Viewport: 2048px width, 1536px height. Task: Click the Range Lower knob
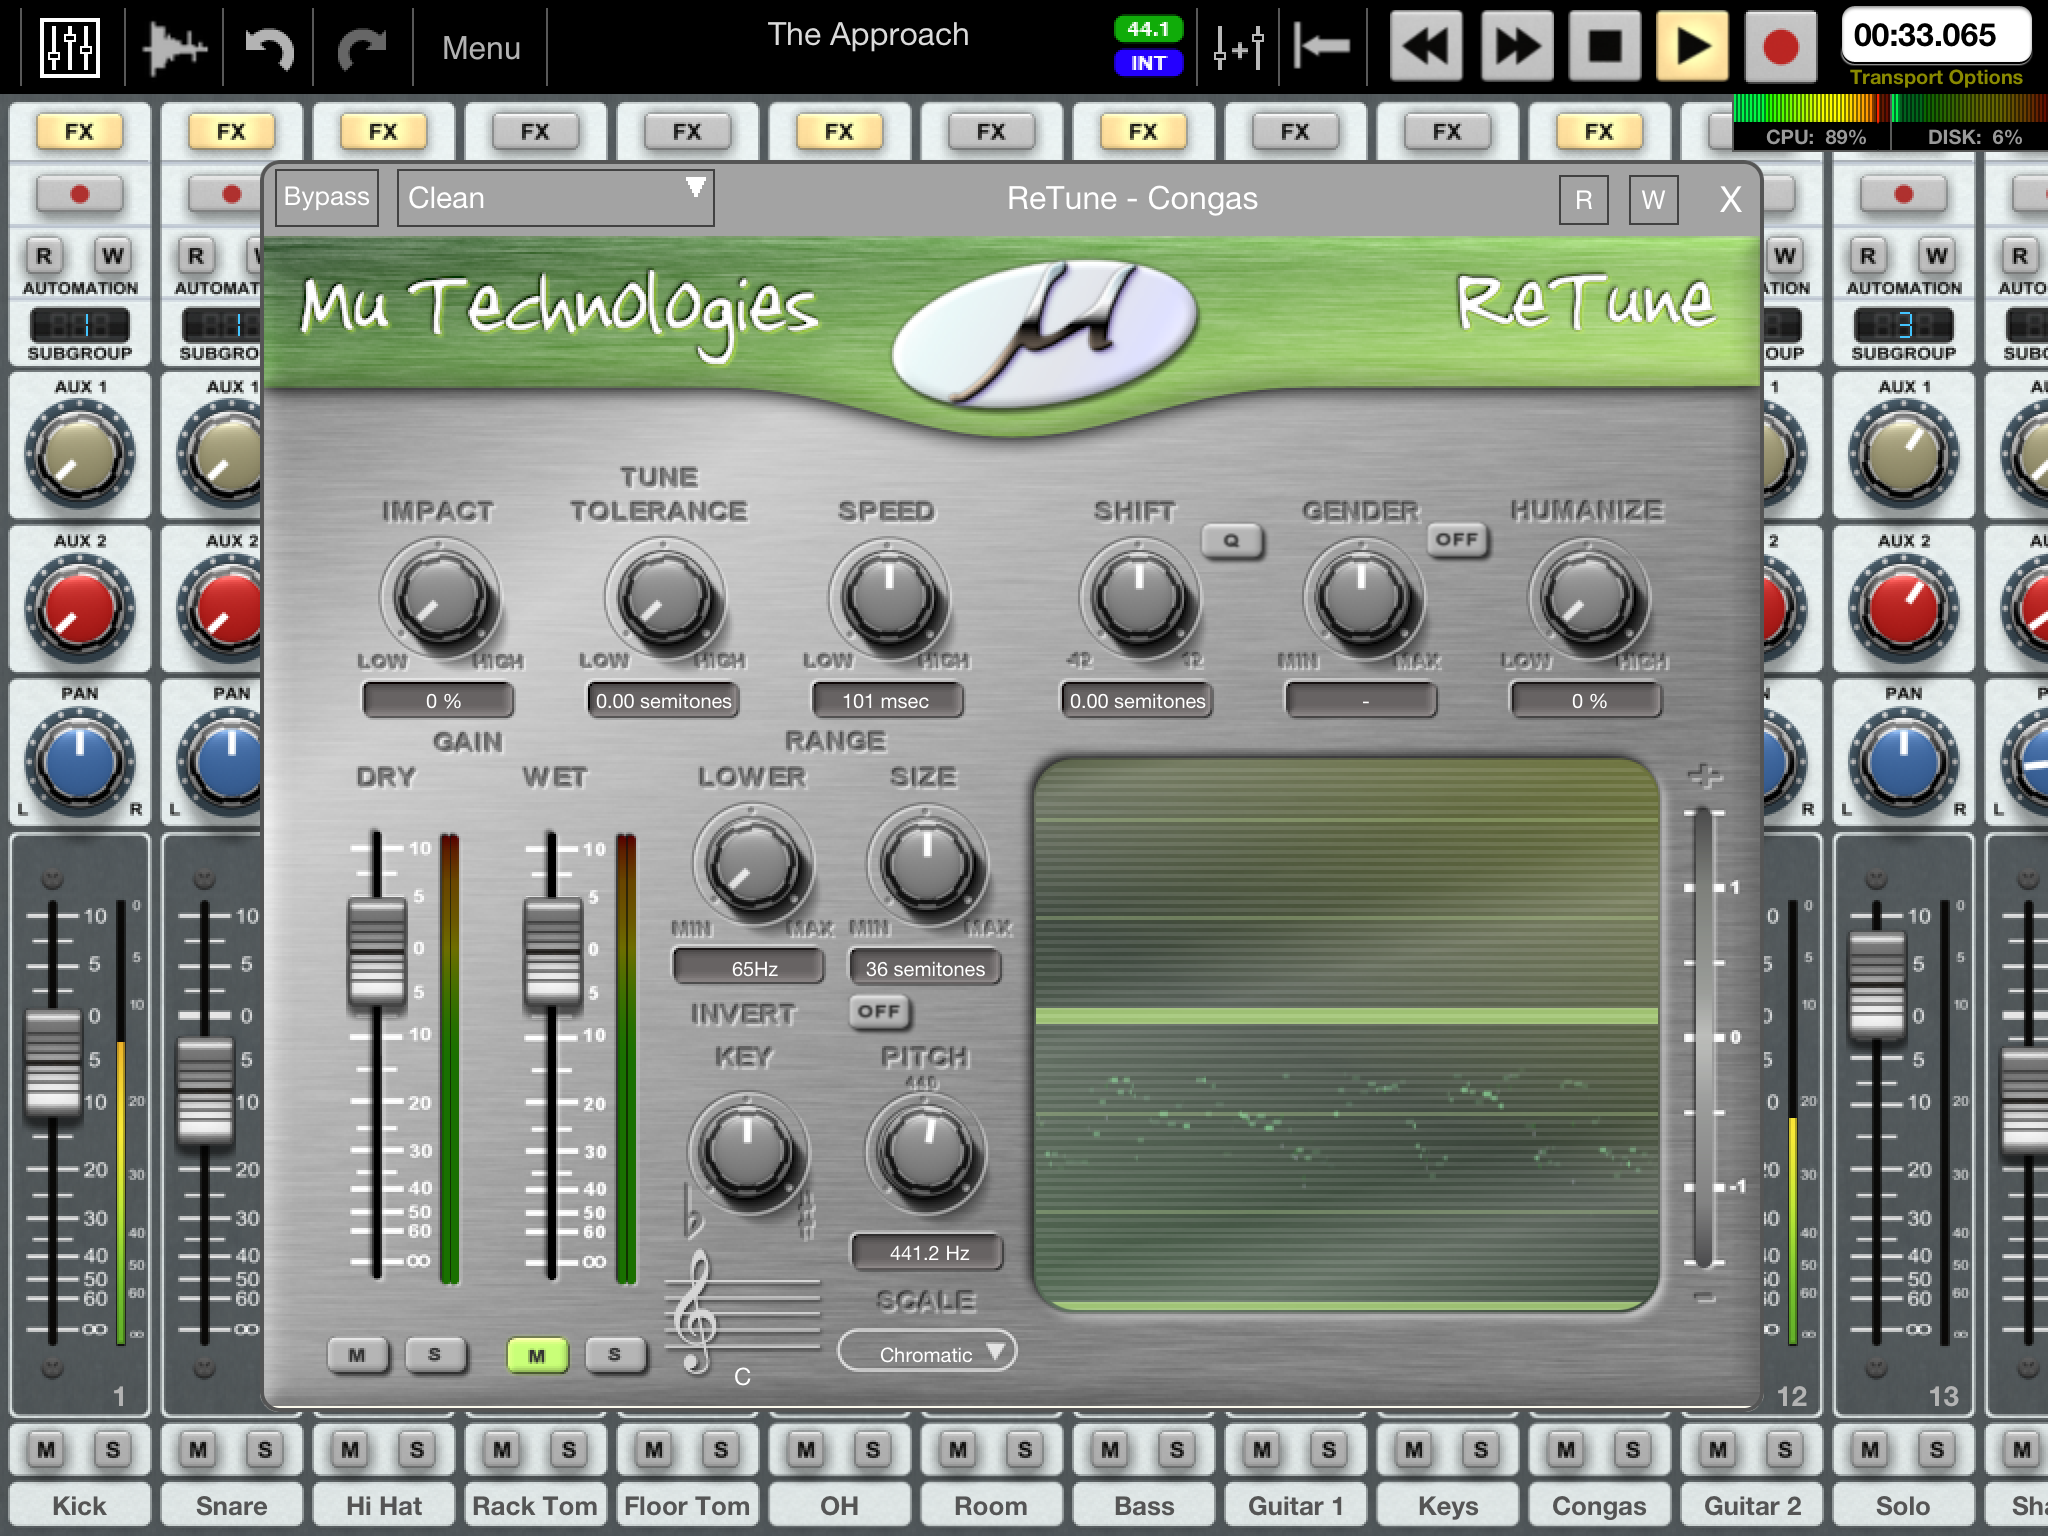coord(752,866)
